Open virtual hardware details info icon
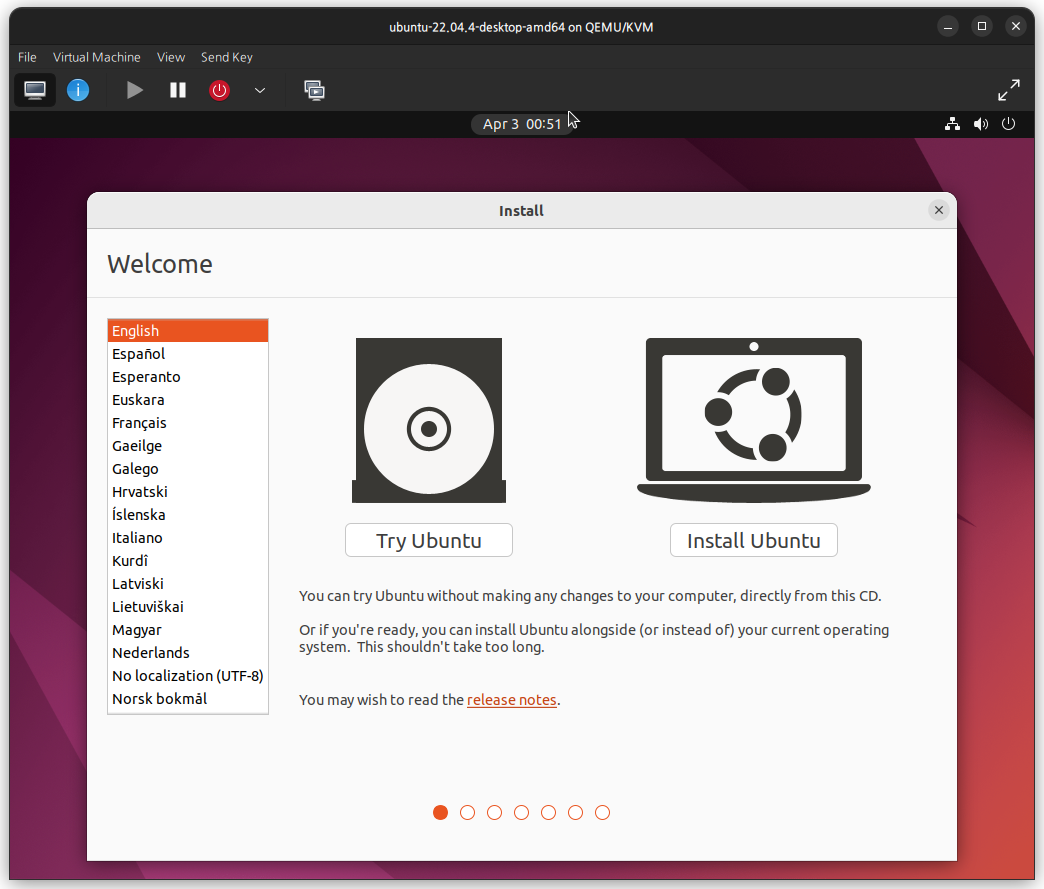This screenshot has width=1044, height=889. (78, 90)
